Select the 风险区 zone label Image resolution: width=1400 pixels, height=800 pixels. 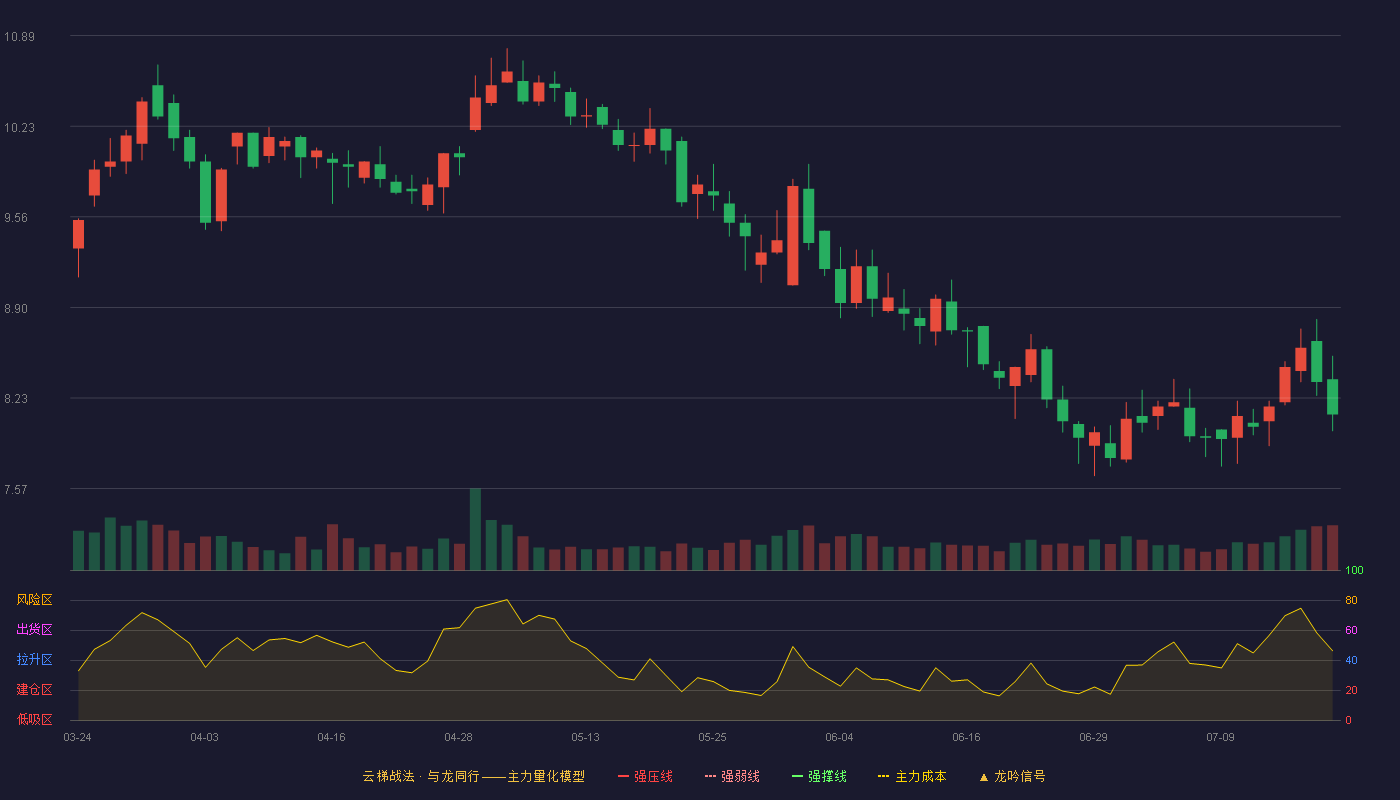tap(34, 600)
